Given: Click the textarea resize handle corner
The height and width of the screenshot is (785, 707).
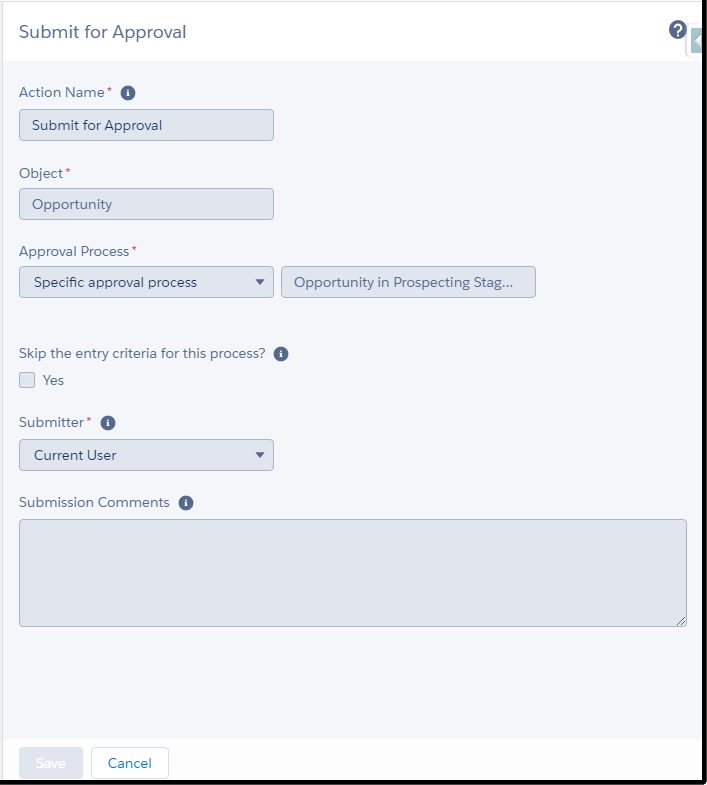Looking at the screenshot, I should [x=682, y=621].
